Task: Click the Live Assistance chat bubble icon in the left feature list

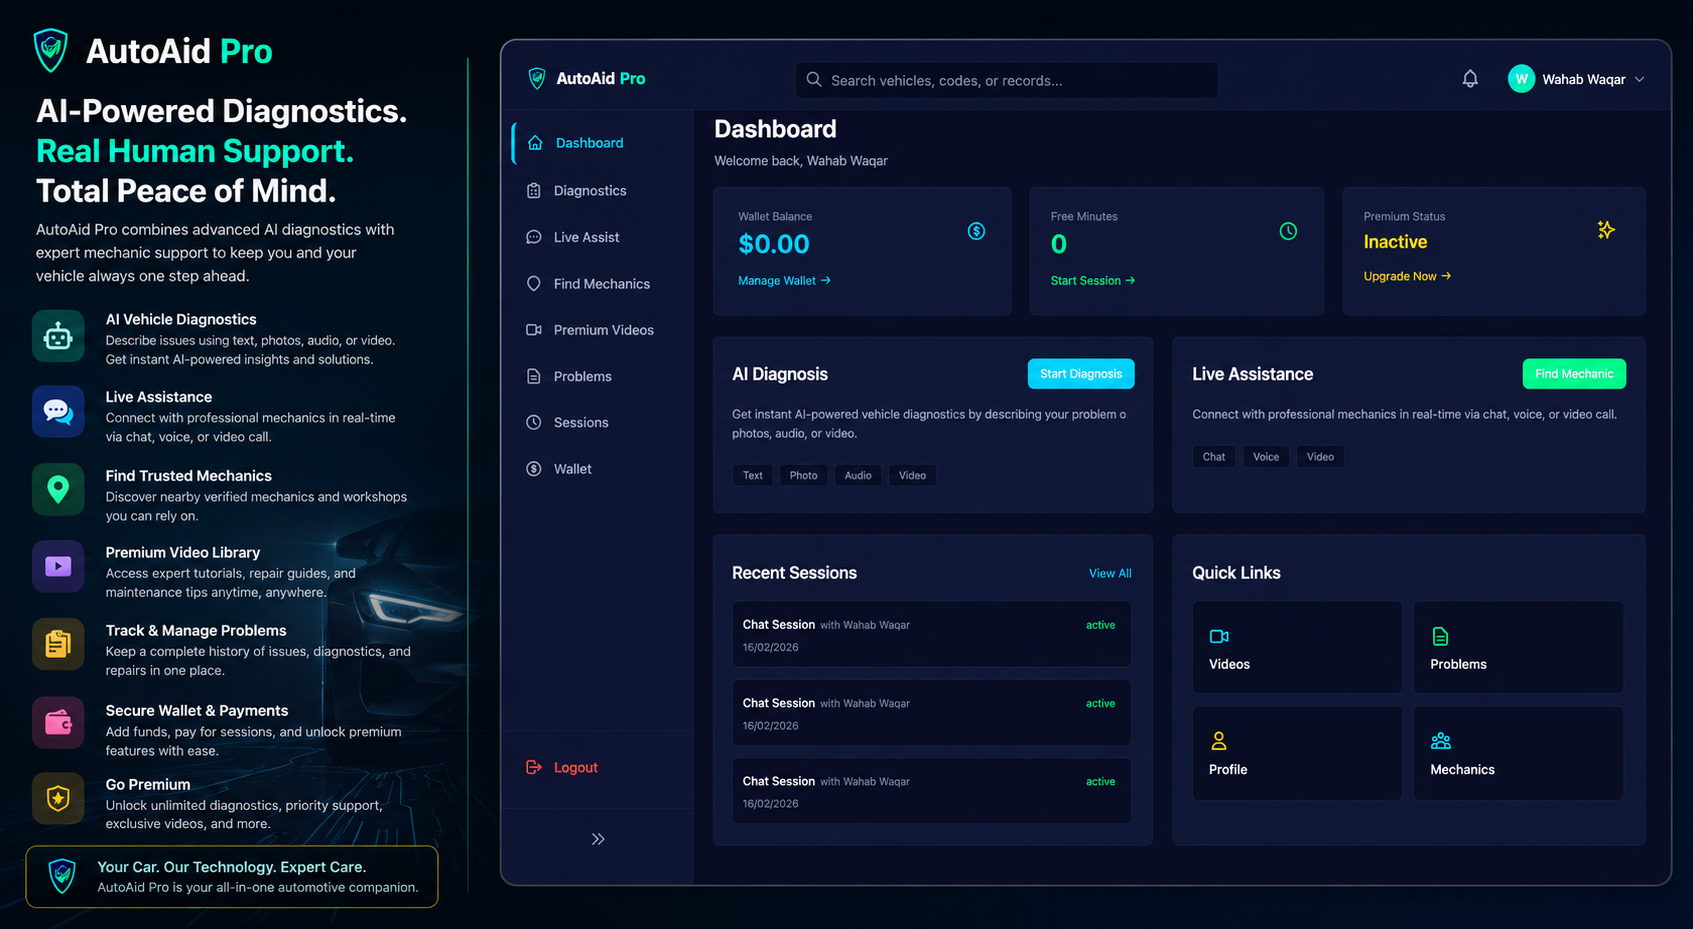Action: 58,411
